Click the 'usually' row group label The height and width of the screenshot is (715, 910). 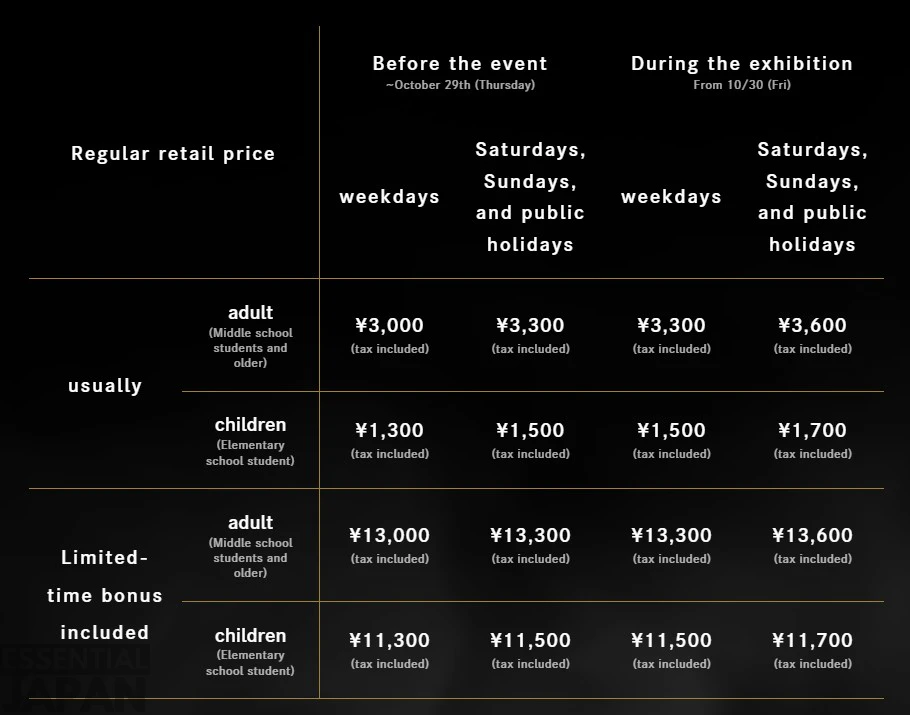point(105,385)
